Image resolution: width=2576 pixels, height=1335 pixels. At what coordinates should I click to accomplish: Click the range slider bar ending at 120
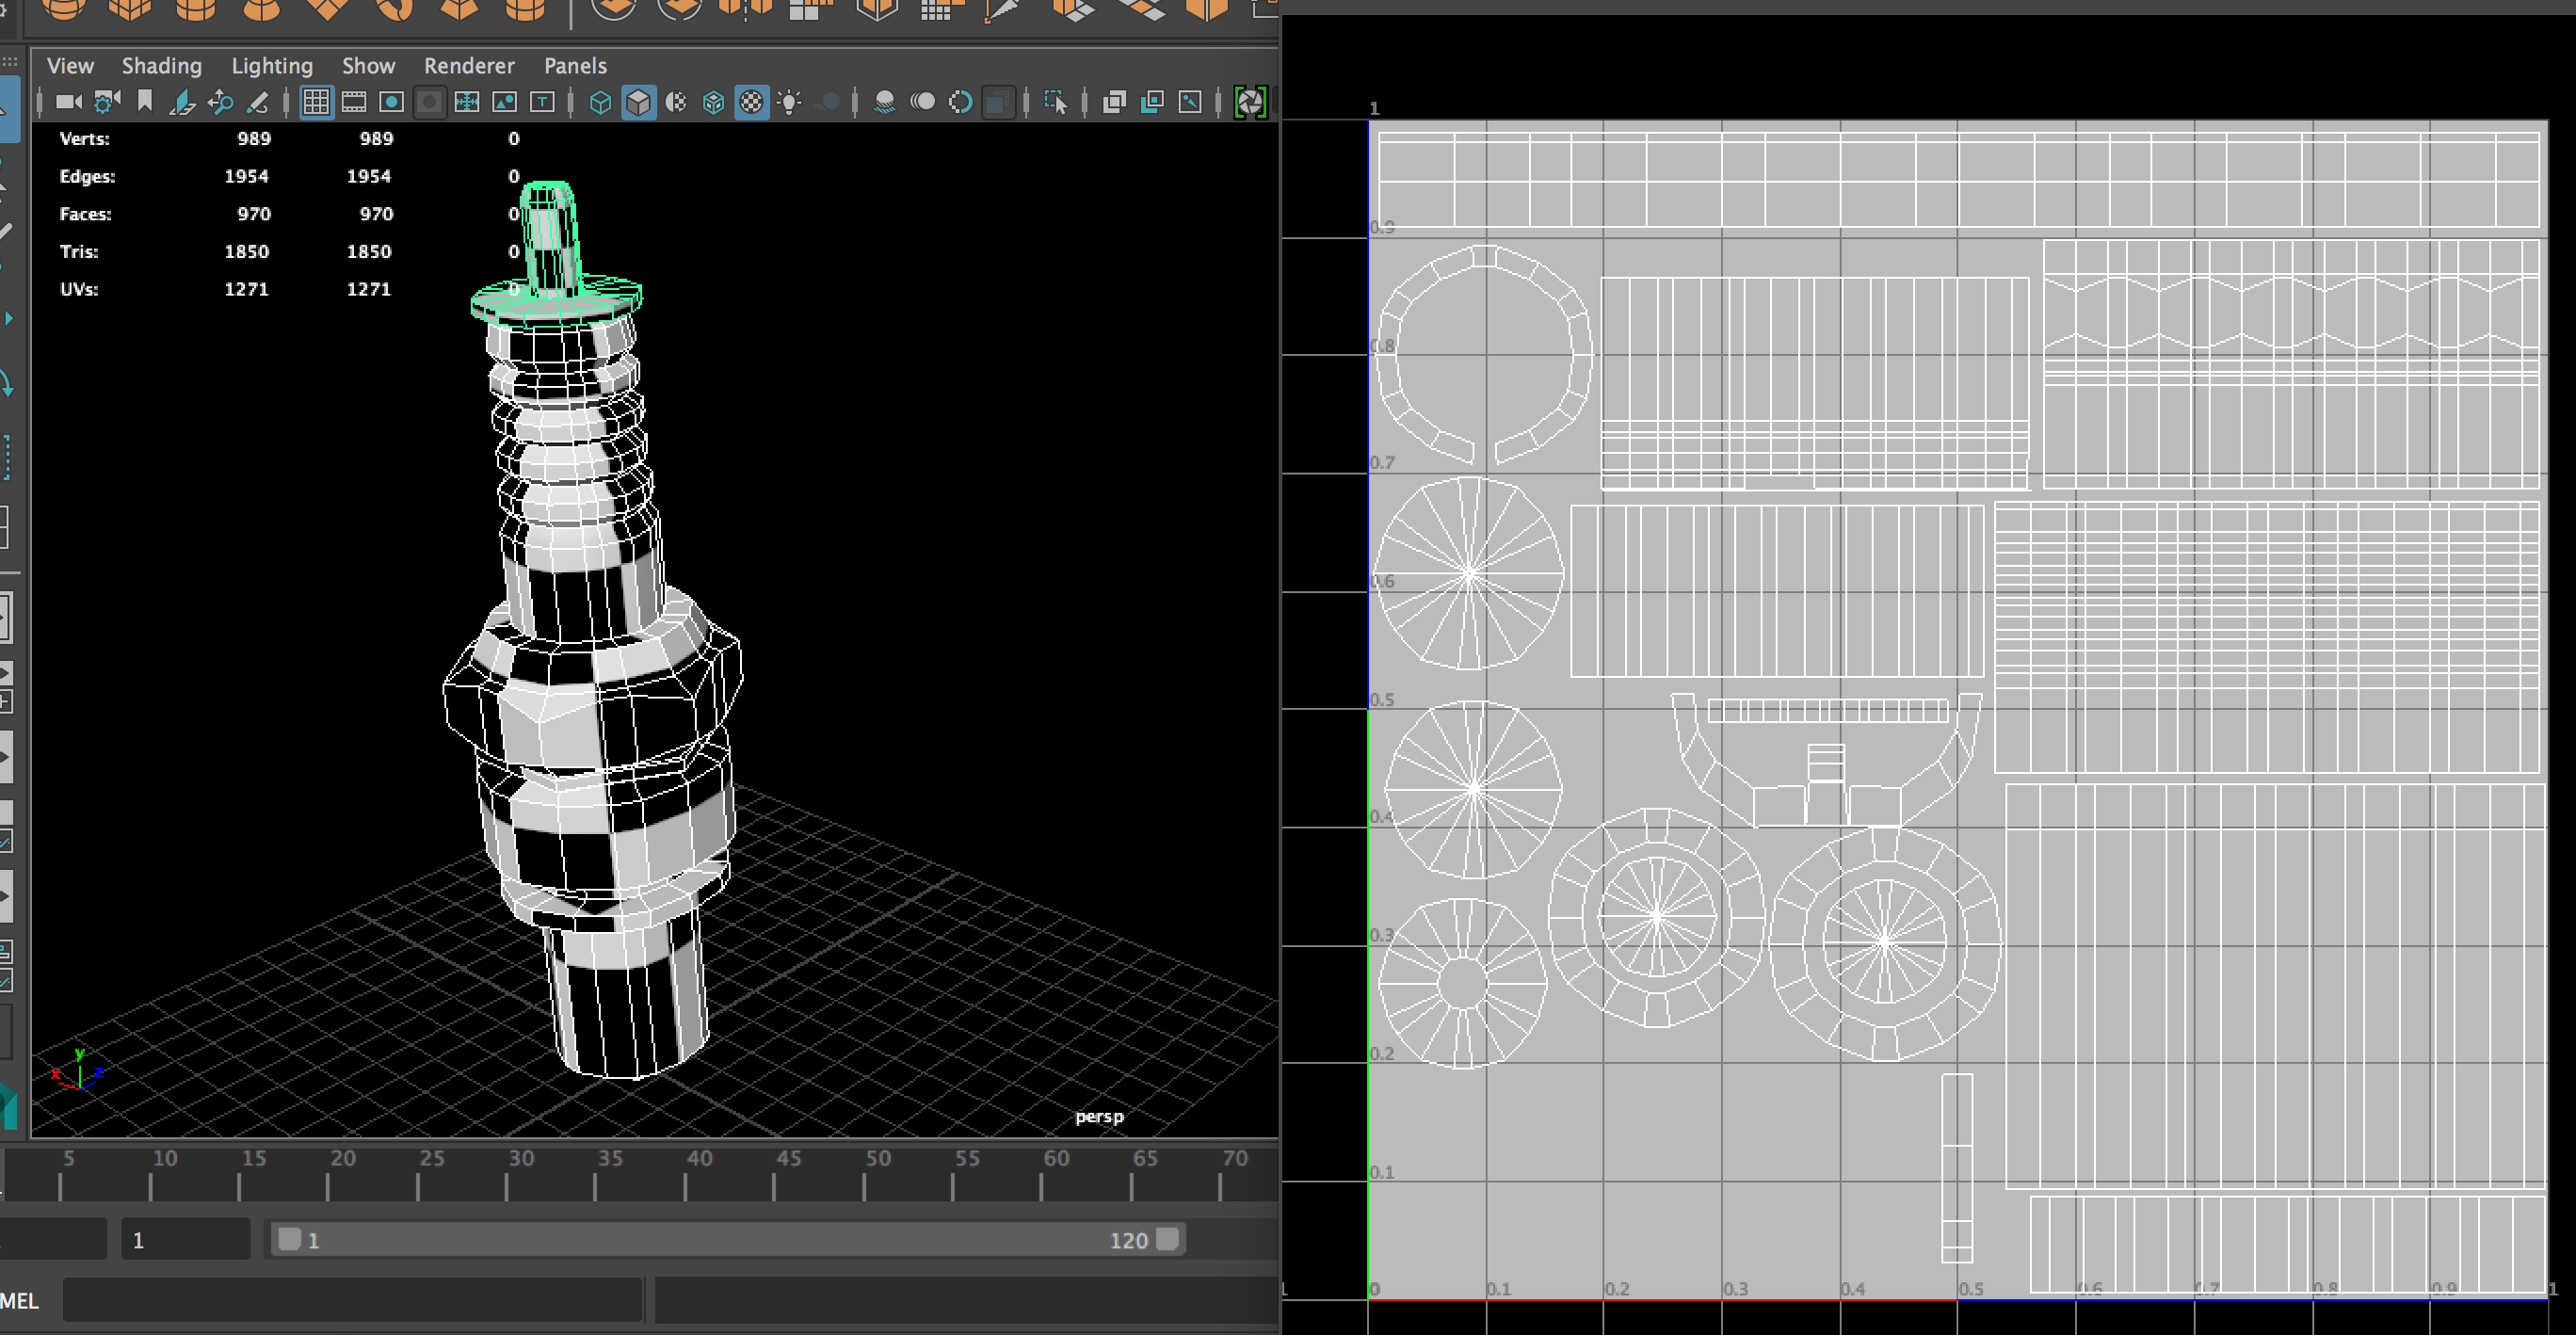click(728, 1240)
